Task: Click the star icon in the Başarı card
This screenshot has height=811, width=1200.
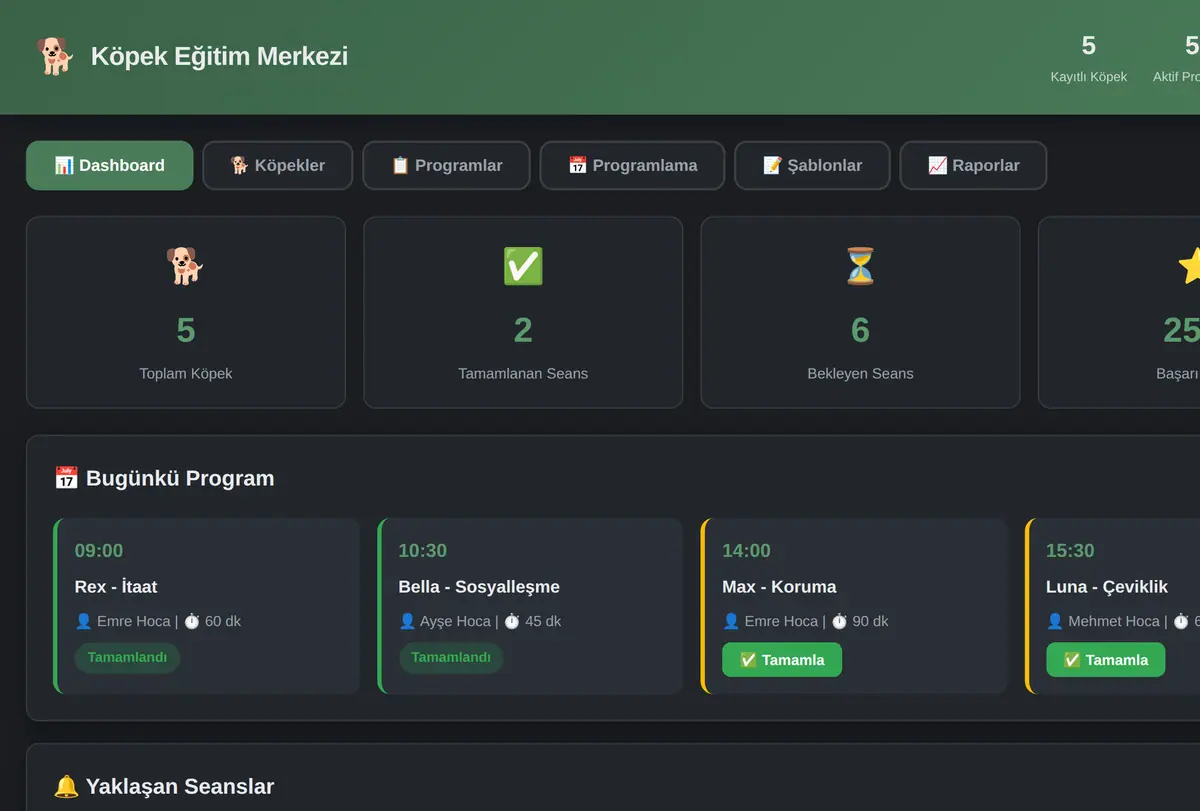Action: coord(1189,266)
